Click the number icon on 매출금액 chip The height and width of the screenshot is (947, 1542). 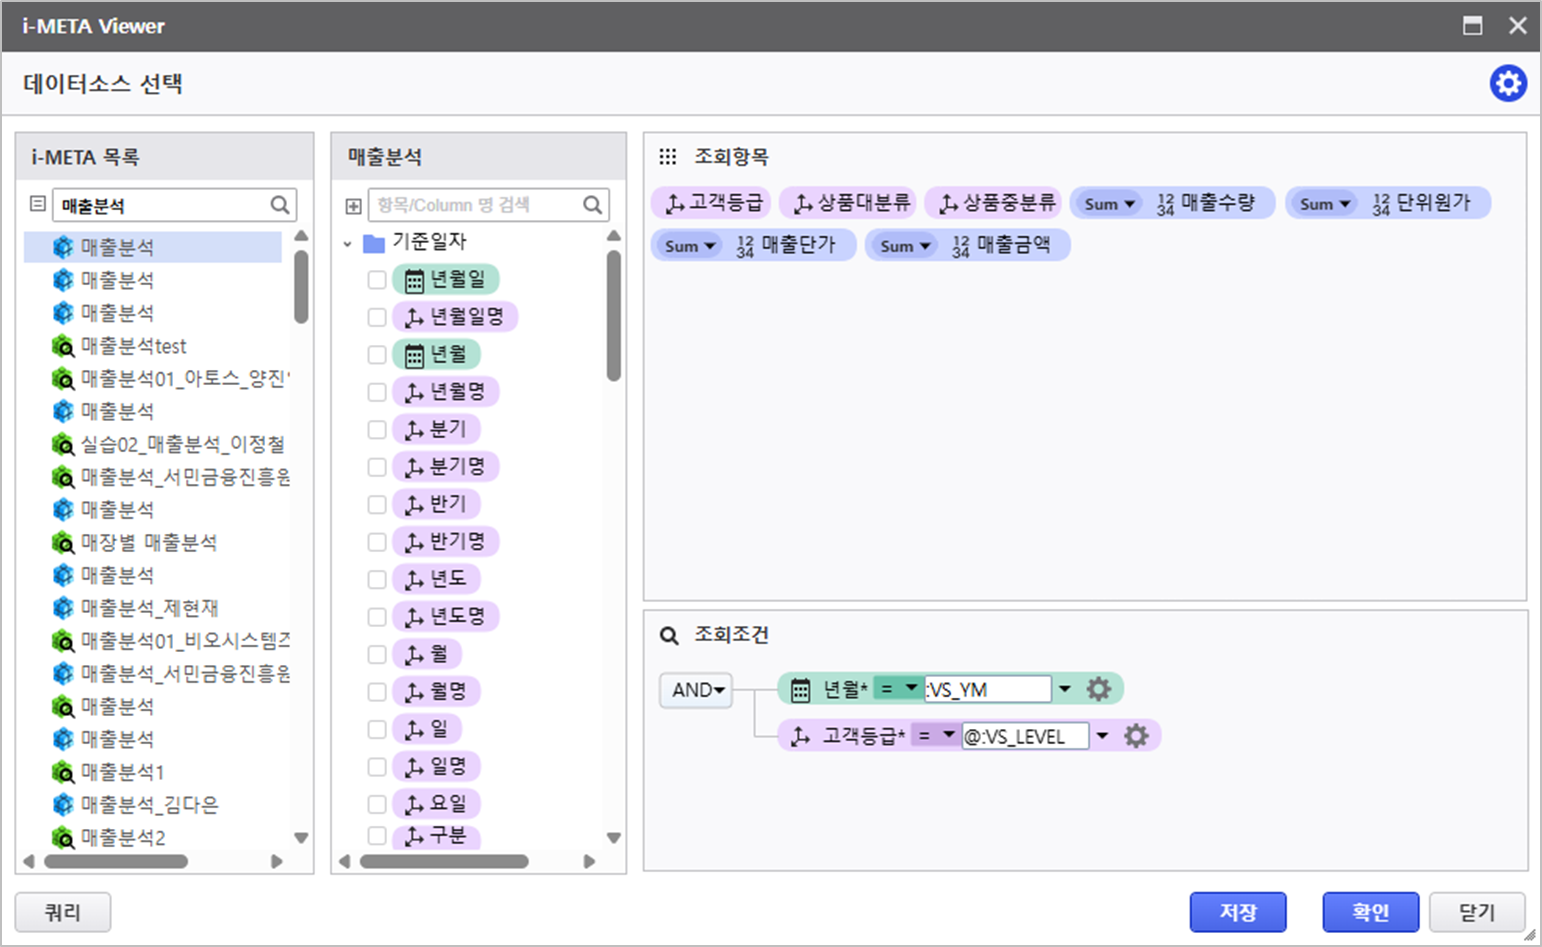click(x=961, y=246)
